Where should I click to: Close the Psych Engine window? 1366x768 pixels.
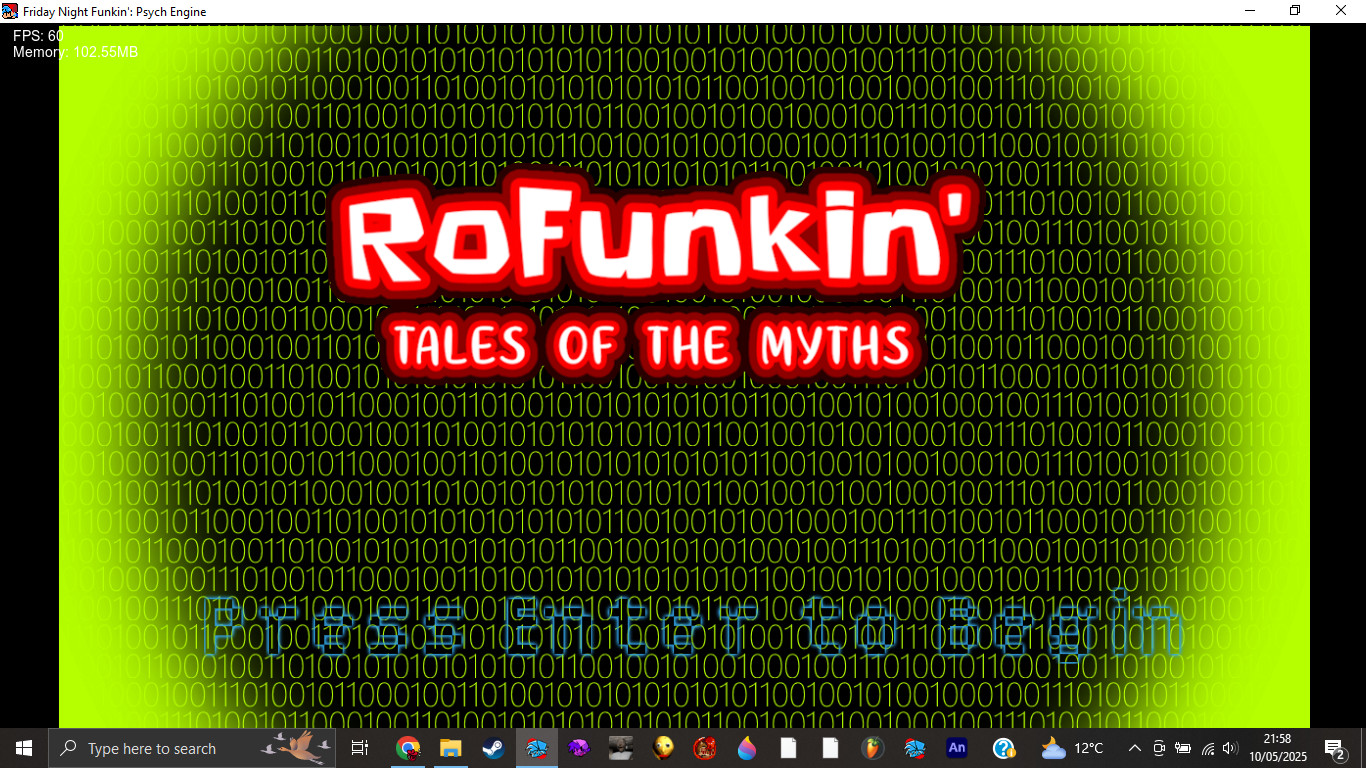1341,11
